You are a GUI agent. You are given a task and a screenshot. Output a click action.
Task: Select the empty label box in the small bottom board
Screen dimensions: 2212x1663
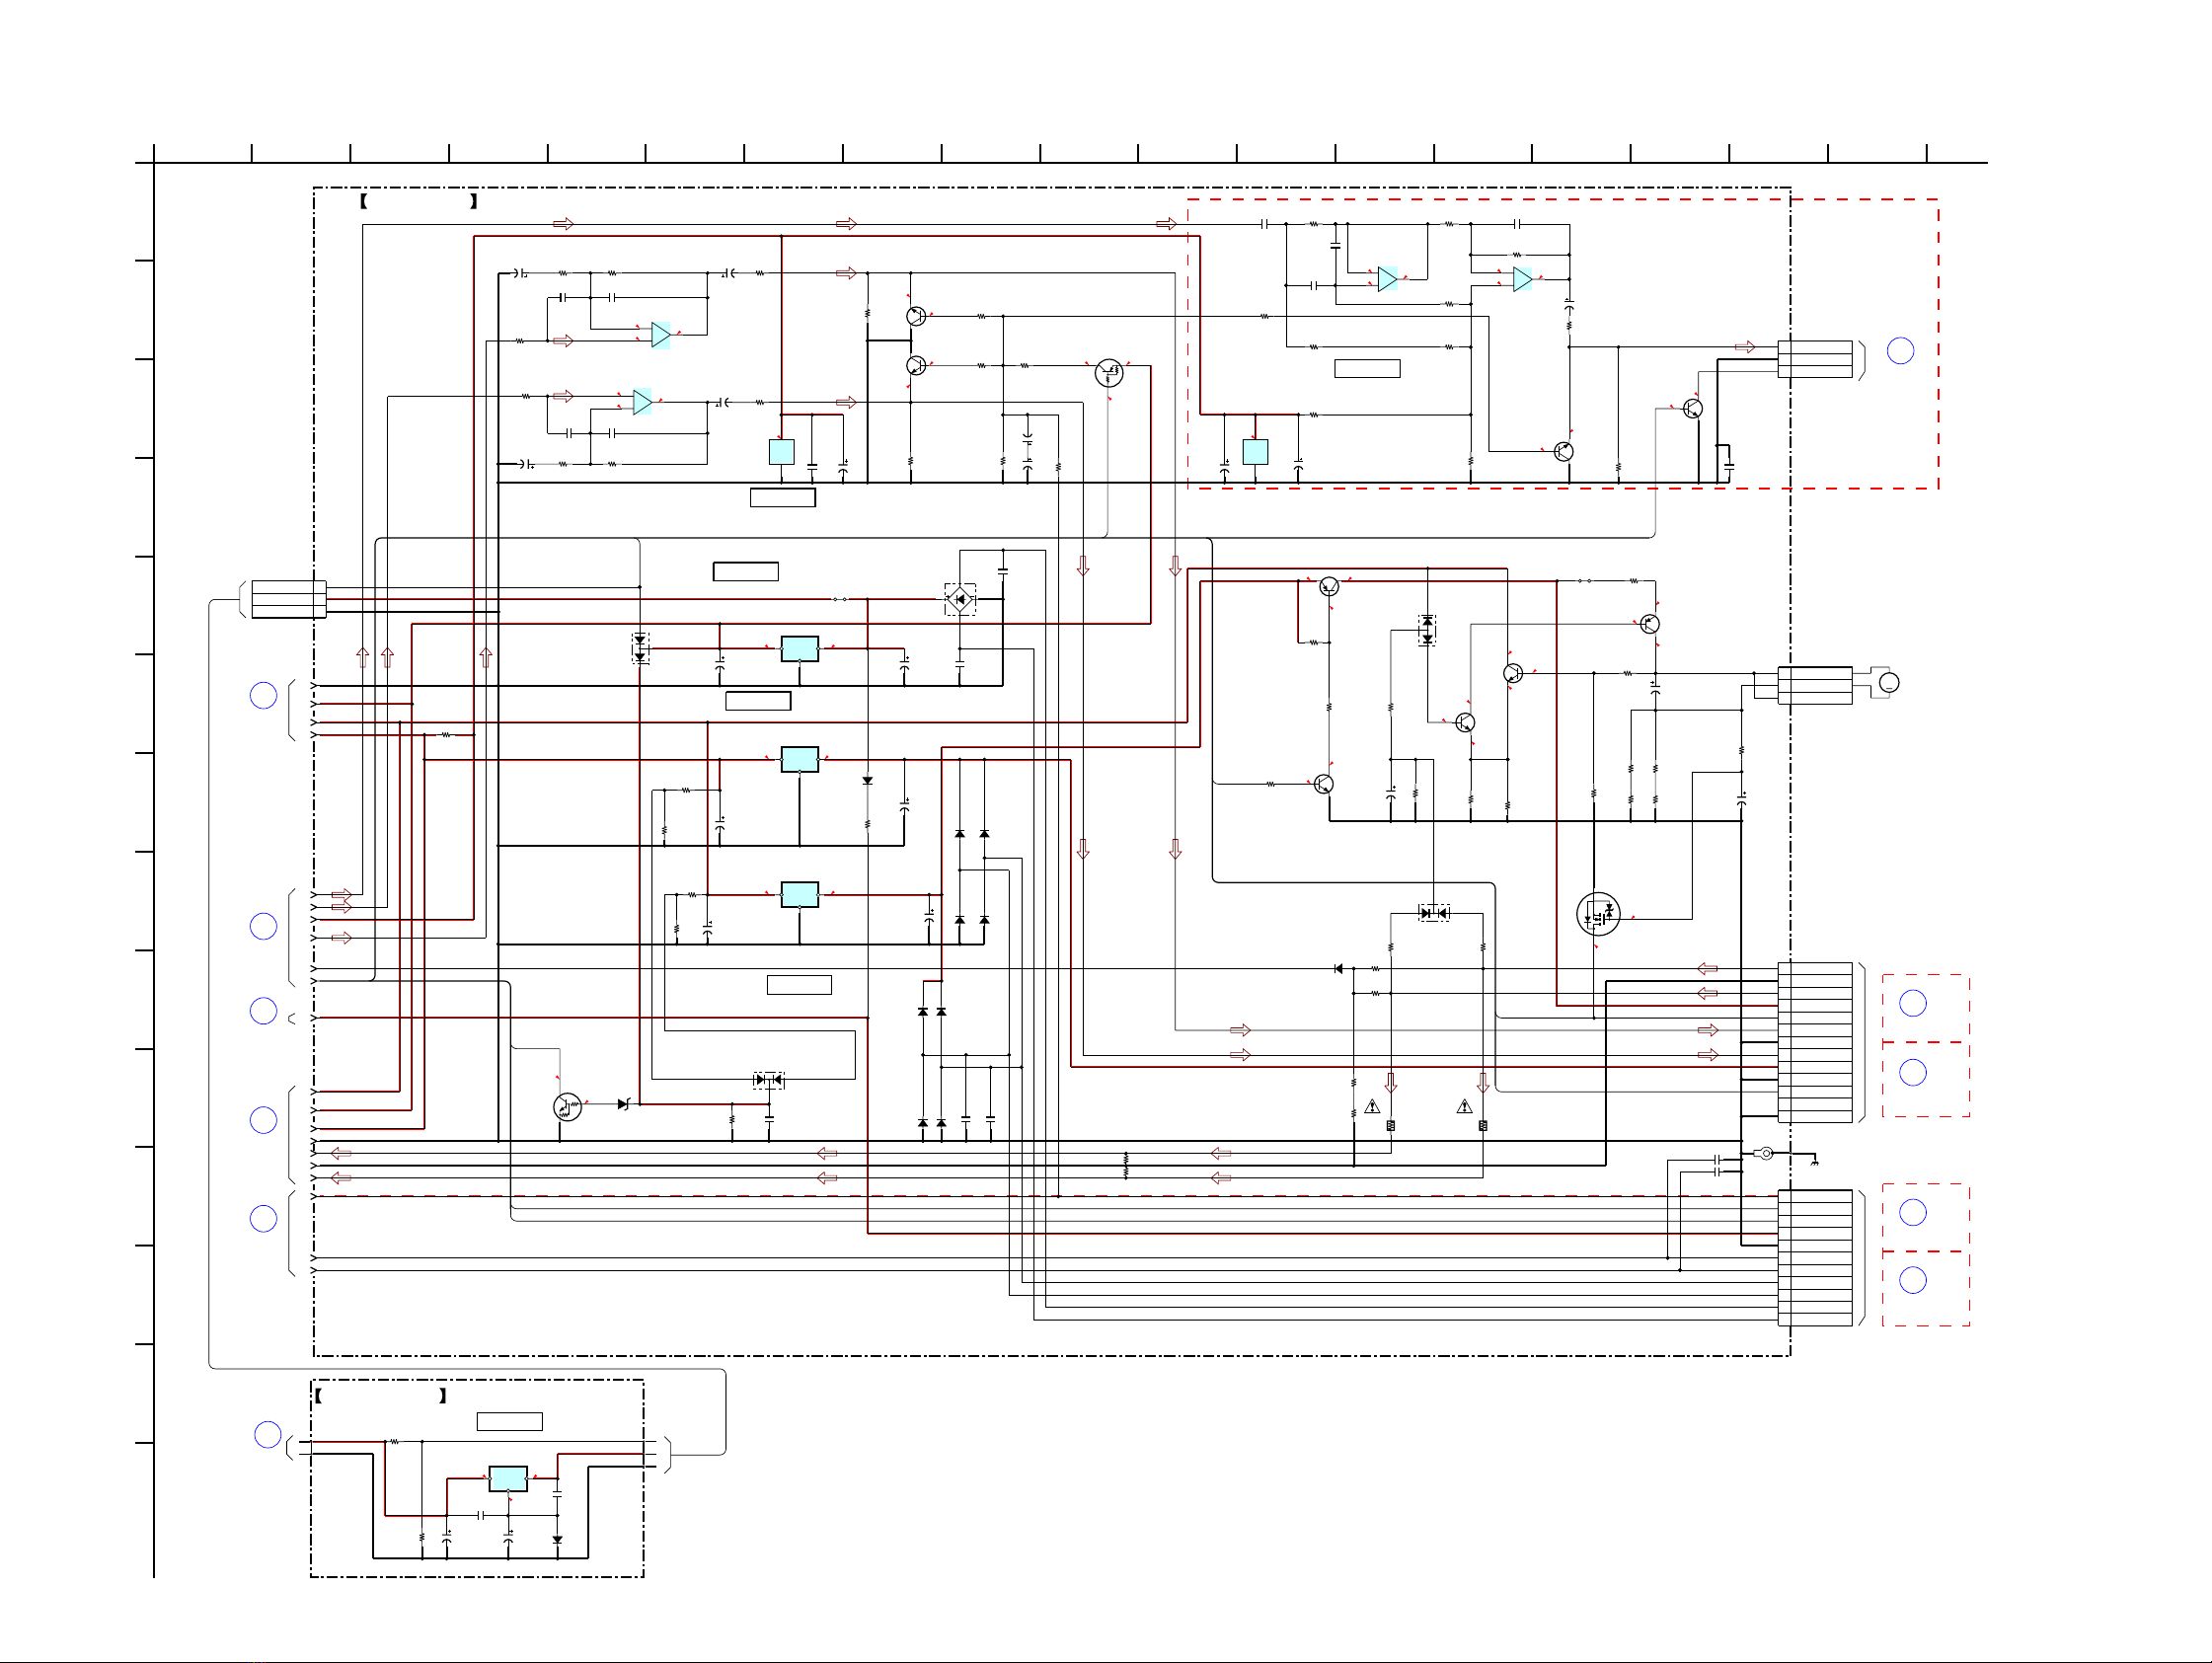click(509, 1422)
